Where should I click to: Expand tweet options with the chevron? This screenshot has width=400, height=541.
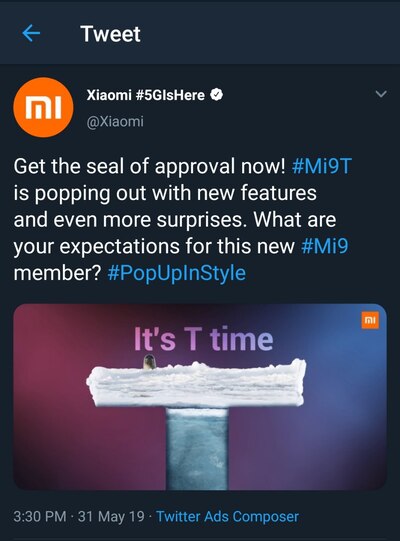[381, 94]
